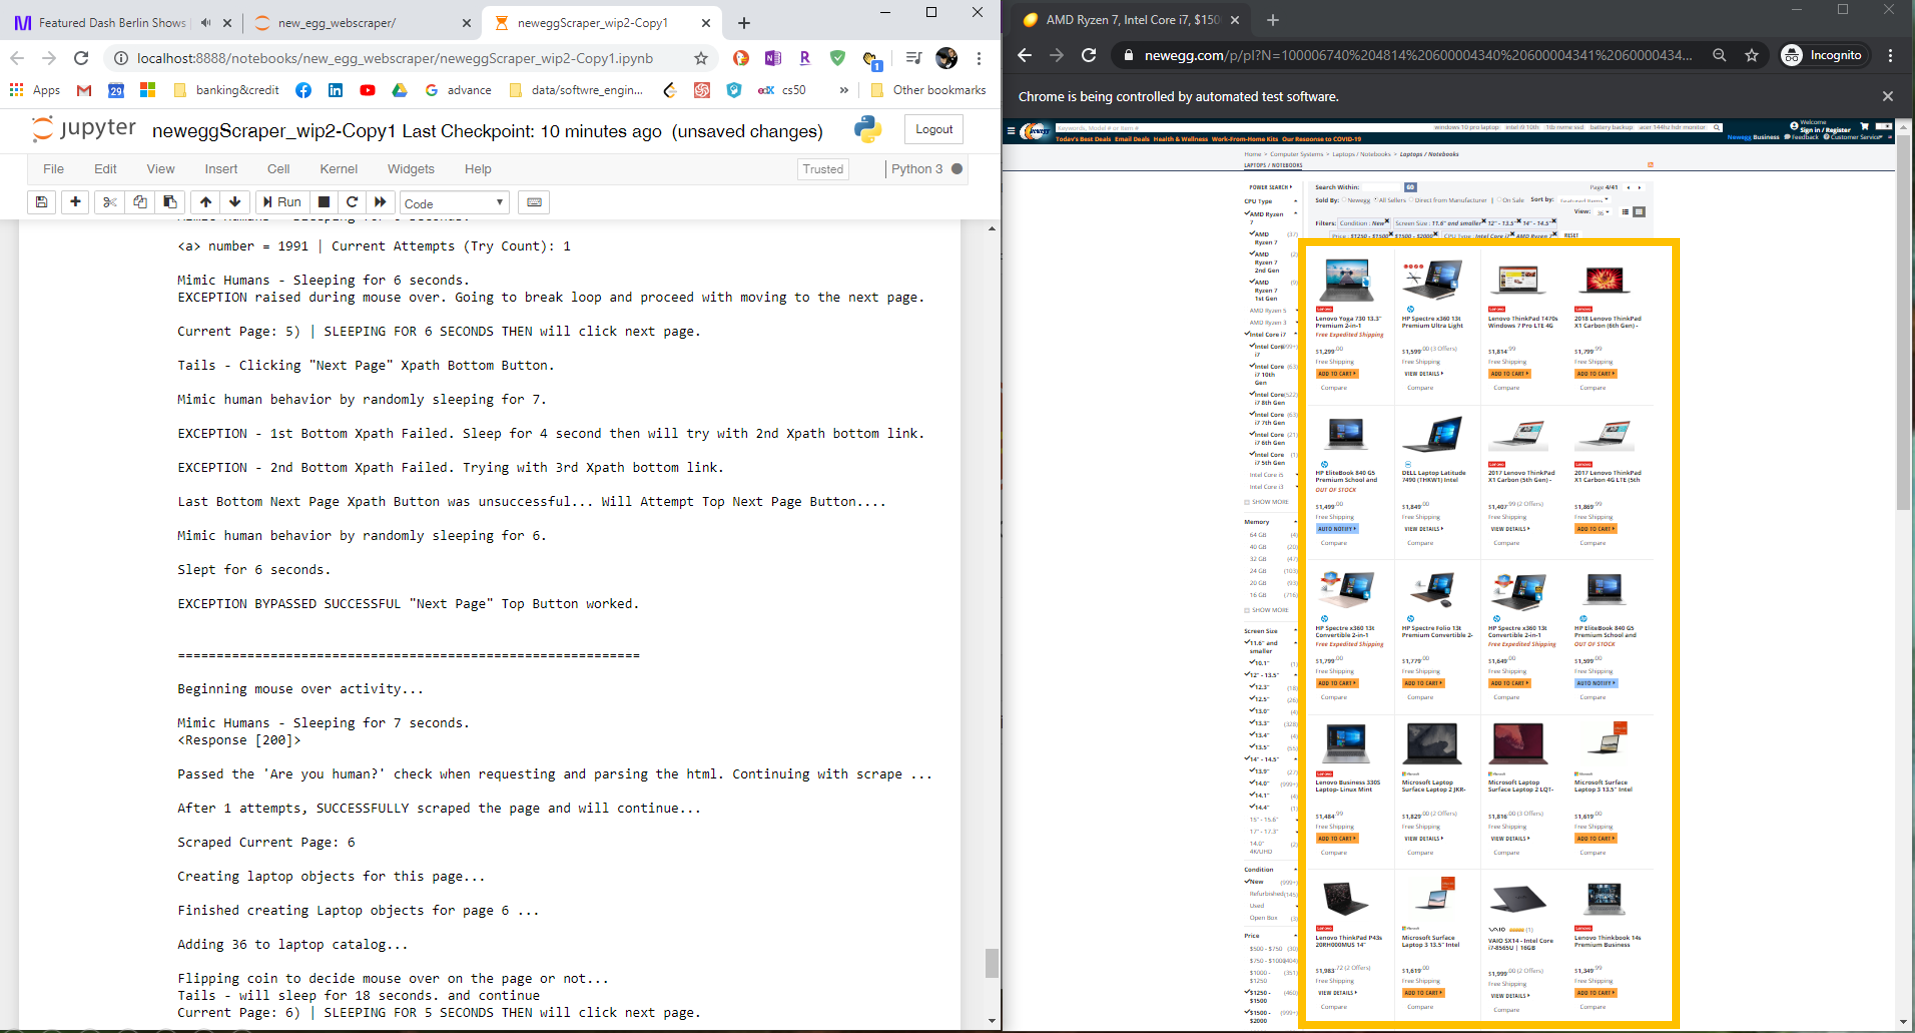Check the Refurbished condition filter

1267,894
